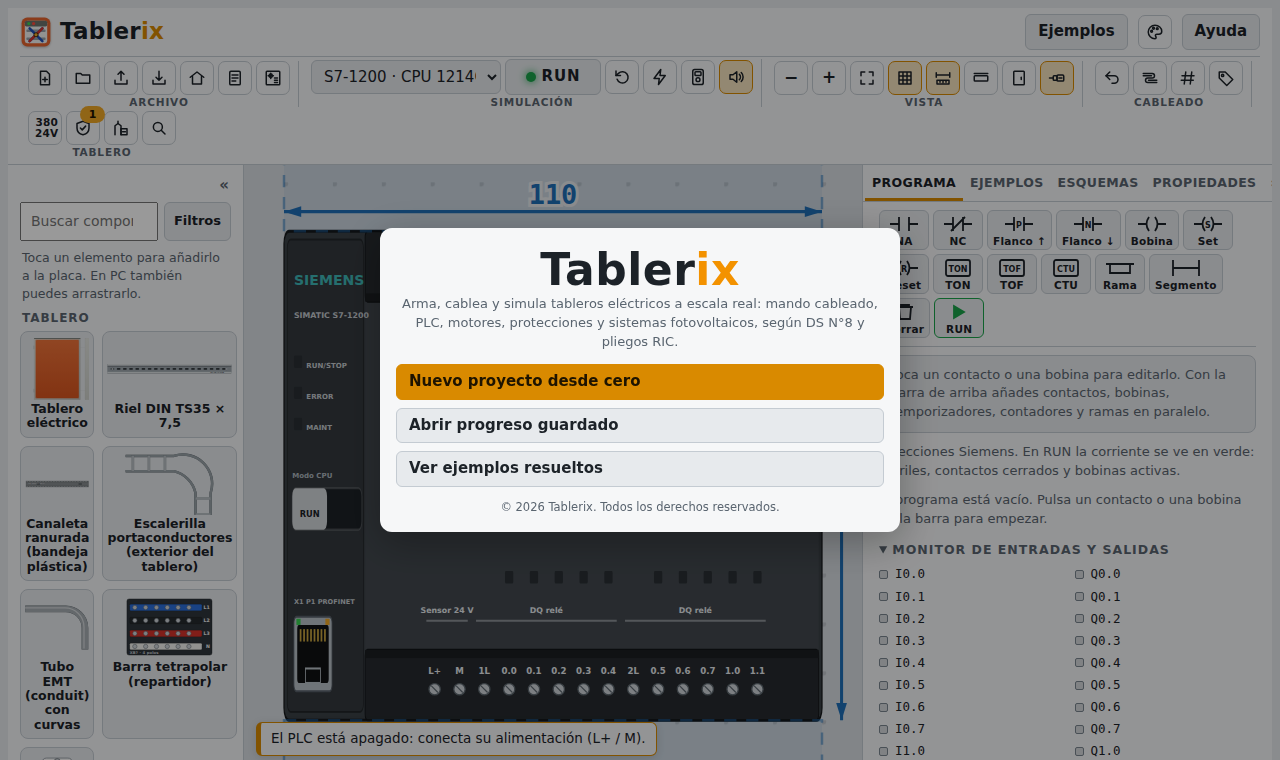Check the I0.5 input checkbox
The height and width of the screenshot is (760, 1280).
click(883, 685)
